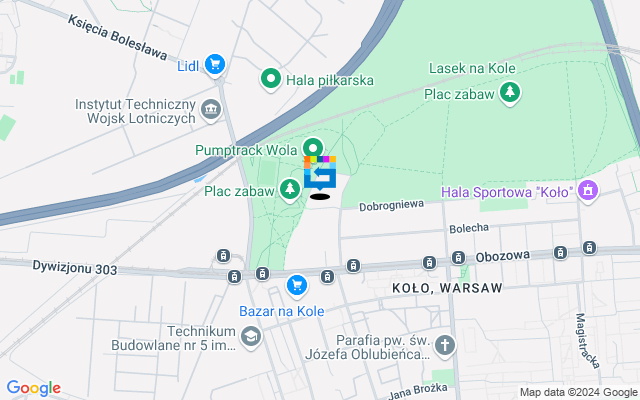Open the Hala Sportowa "Koło" purple pin

coord(588,191)
